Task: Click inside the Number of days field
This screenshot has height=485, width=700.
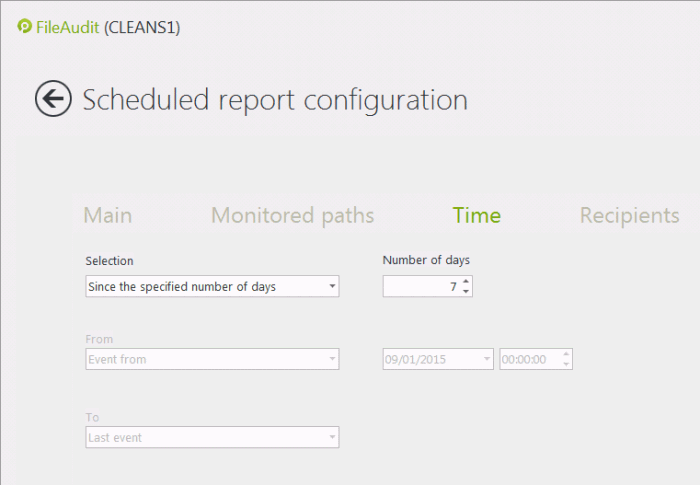Action: [422, 286]
